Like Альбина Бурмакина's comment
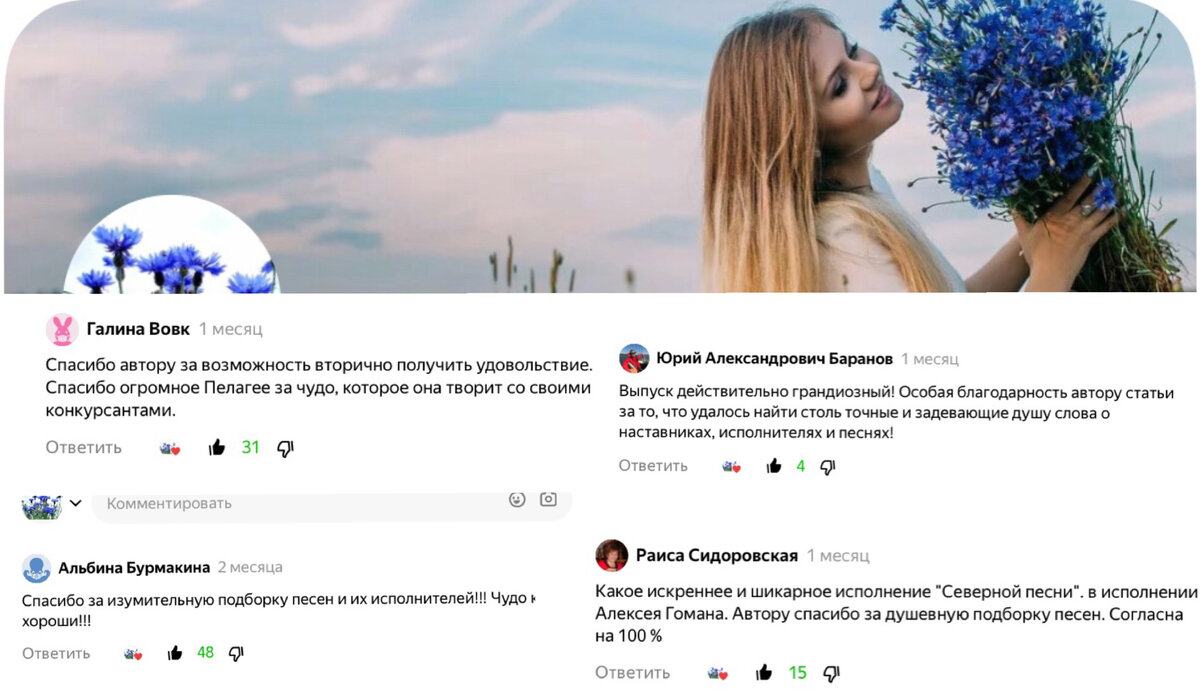 coord(175,653)
